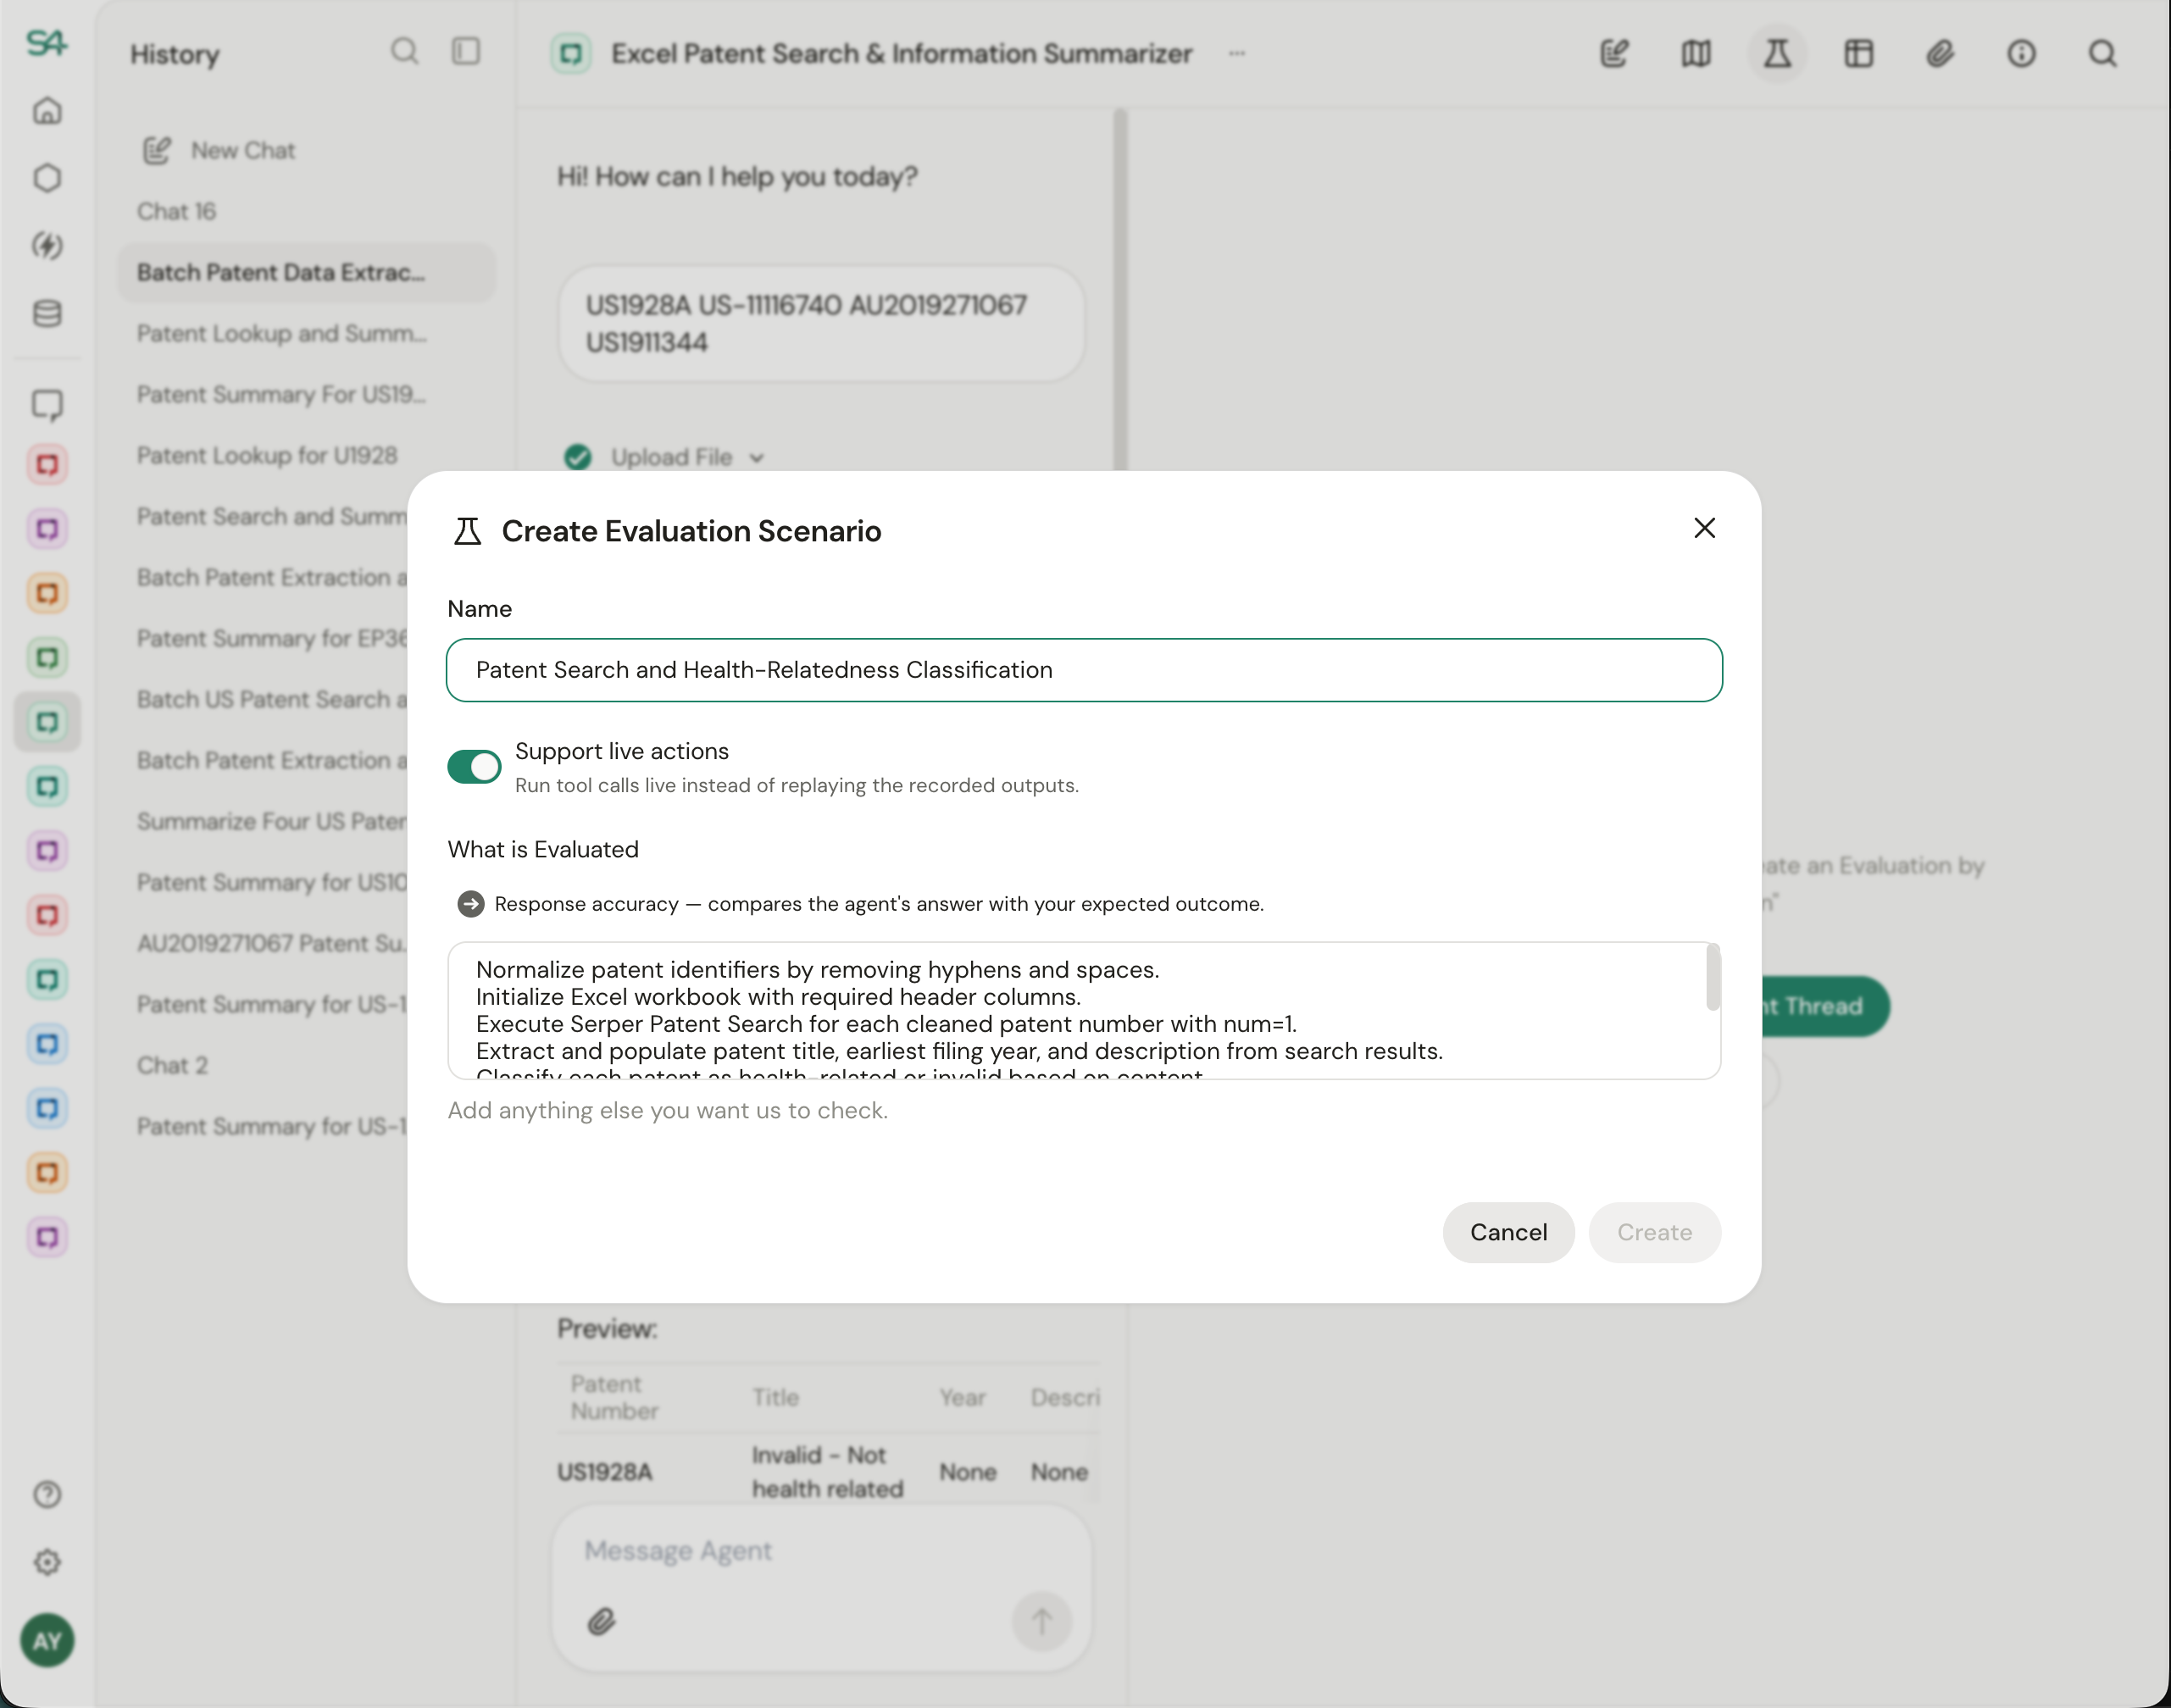Viewport: 2171px width, 1708px height.
Task: Open the evaluation flask icon in toolbar
Action: pyautogui.click(x=1777, y=54)
